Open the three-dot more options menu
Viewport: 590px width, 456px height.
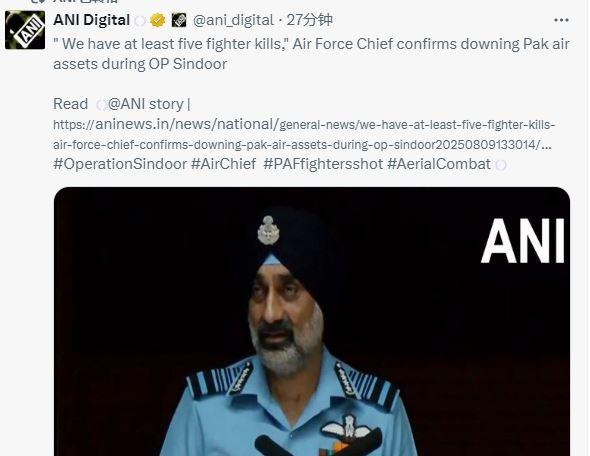[561, 20]
